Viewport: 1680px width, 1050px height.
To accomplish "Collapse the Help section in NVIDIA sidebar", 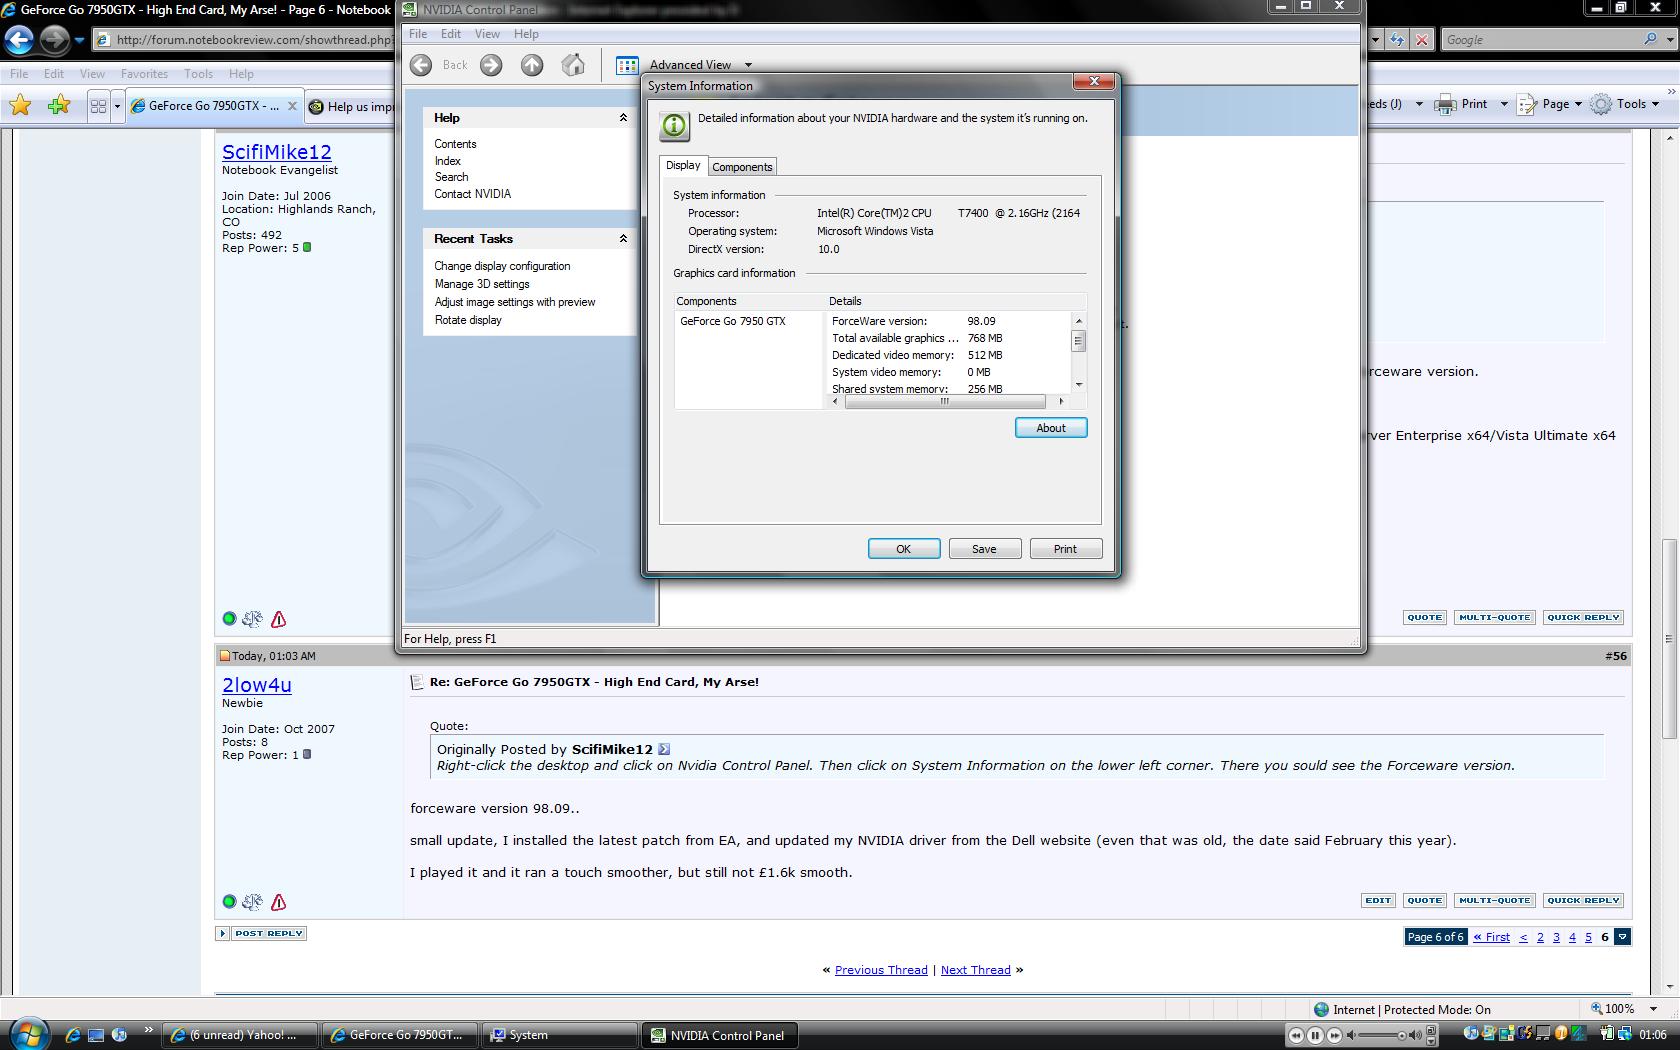I will tap(623, 118).
